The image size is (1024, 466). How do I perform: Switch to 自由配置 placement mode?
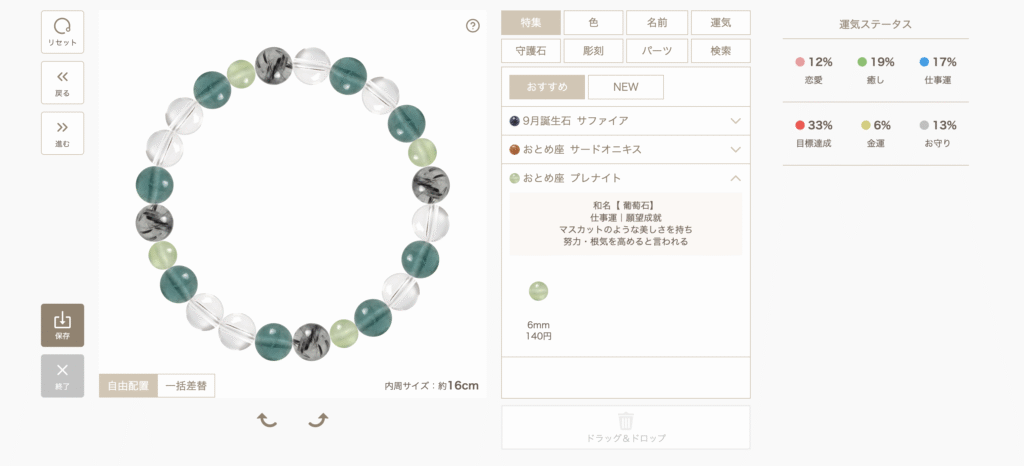129,386
